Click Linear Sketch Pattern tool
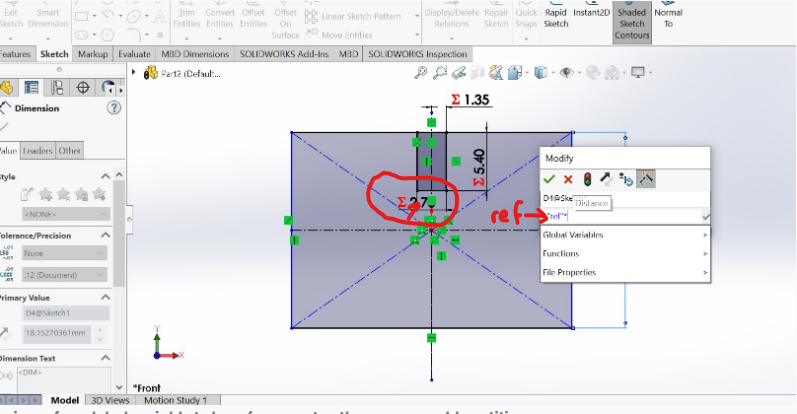This screenshot has width=797, height=414. (353, 16)
